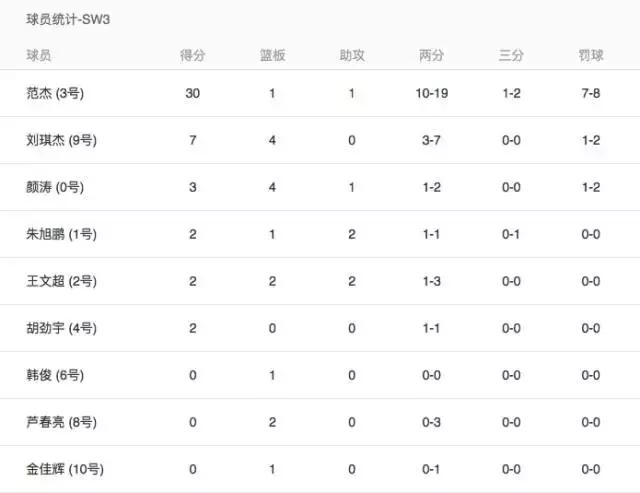640x493 pixels.
Task: Select the 助攻 column header
Action: [x=352, y=56]
